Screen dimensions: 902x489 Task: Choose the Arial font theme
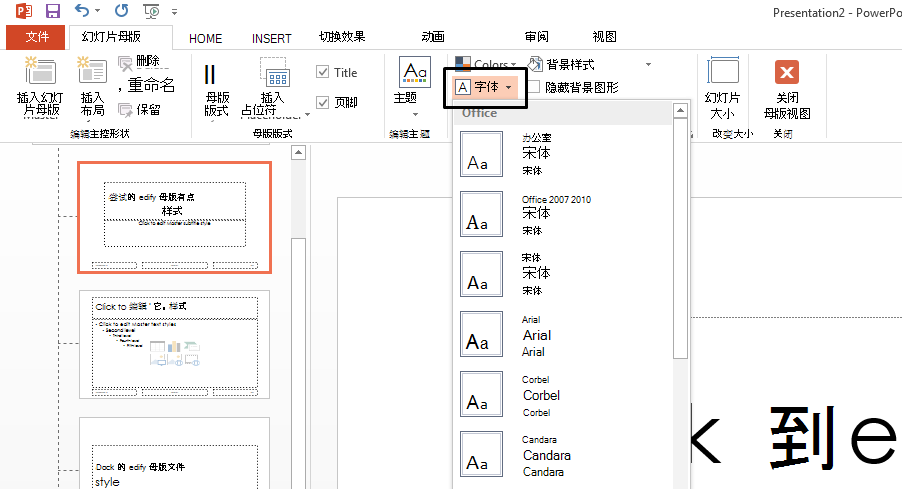(563, 334)
